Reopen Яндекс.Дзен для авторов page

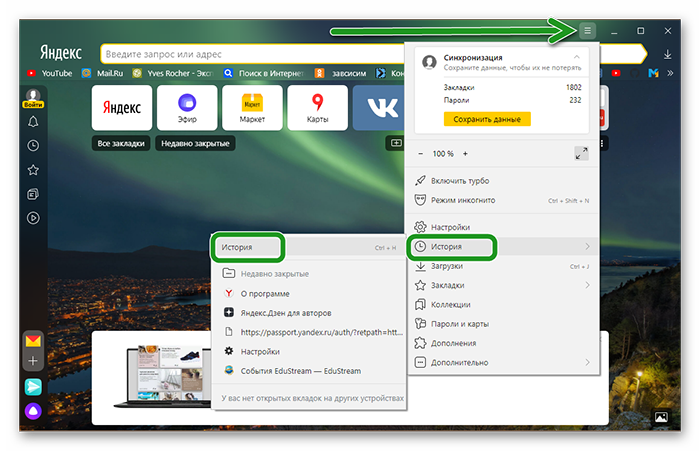(x=308, y=313)
